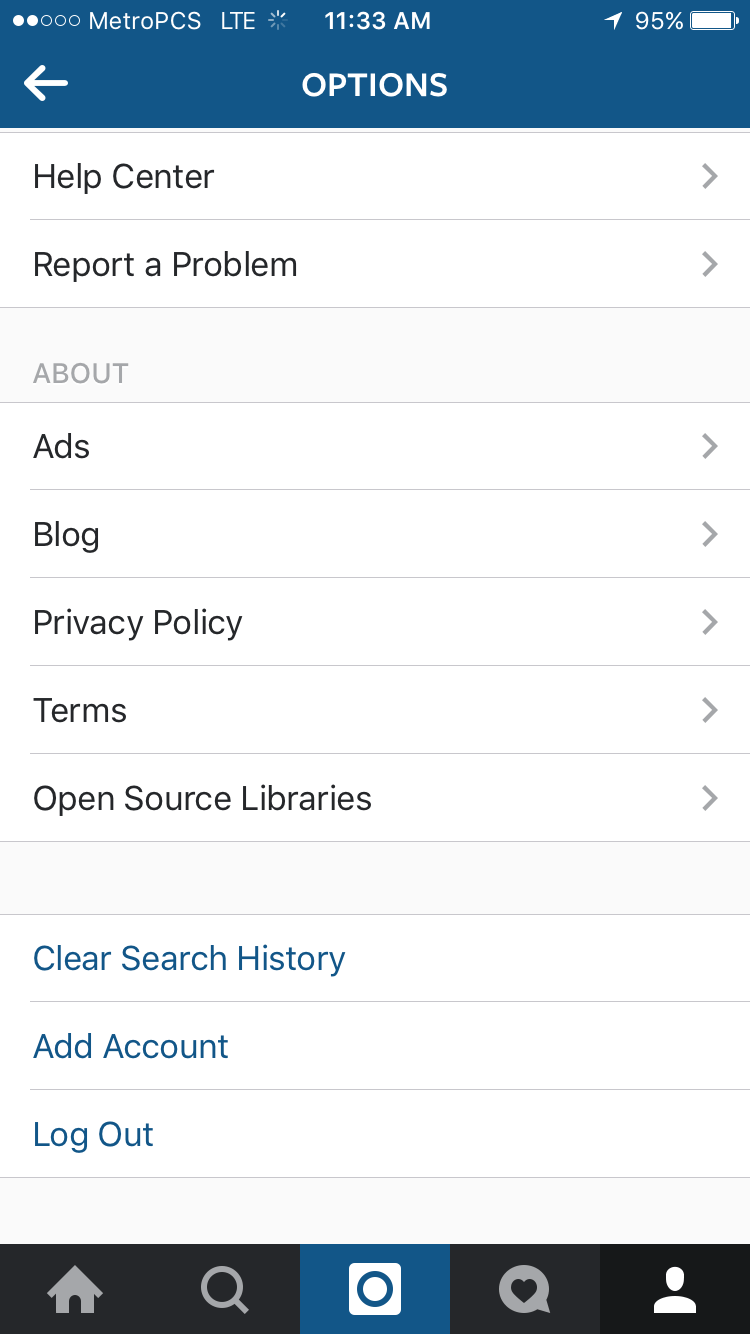Image resolution: width=750 pixels, height=1334 pixels.
Task: Tap the location arrow status icon
Action: 613,21
